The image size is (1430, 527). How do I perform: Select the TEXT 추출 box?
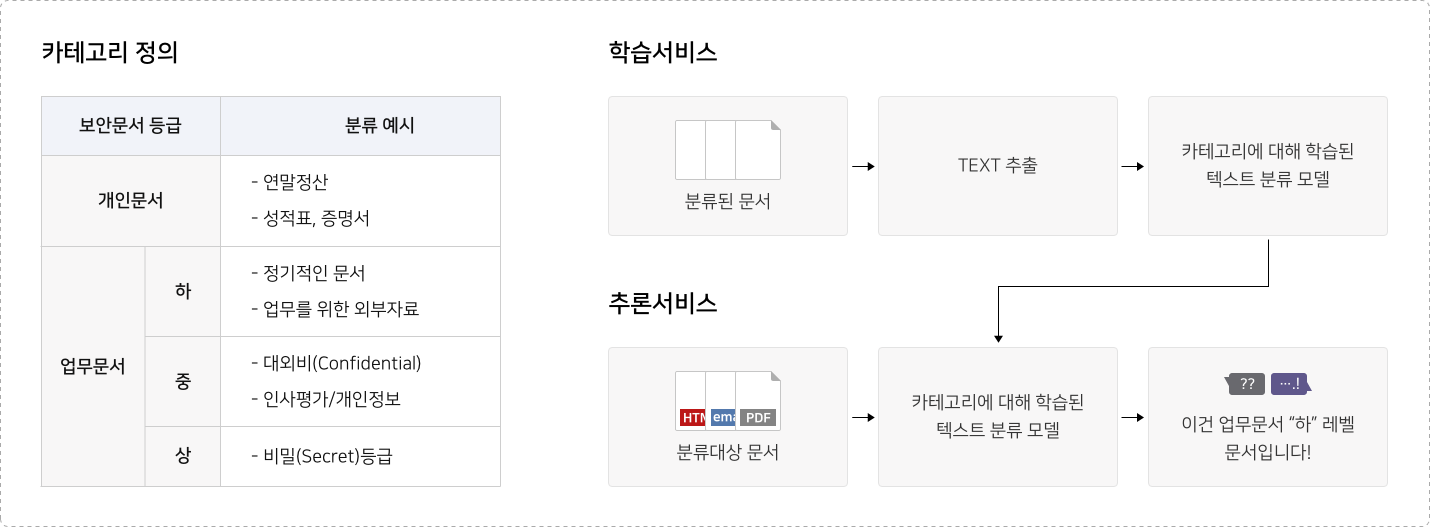pos(998,166)
